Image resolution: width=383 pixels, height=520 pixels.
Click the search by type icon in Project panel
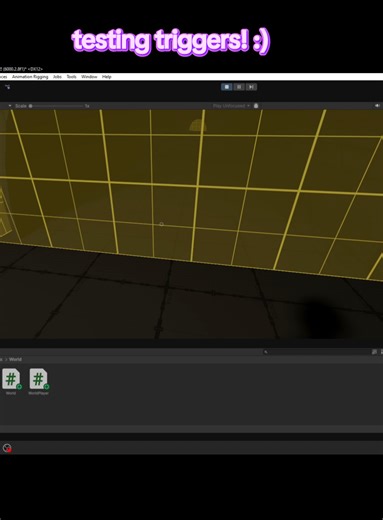374,352
